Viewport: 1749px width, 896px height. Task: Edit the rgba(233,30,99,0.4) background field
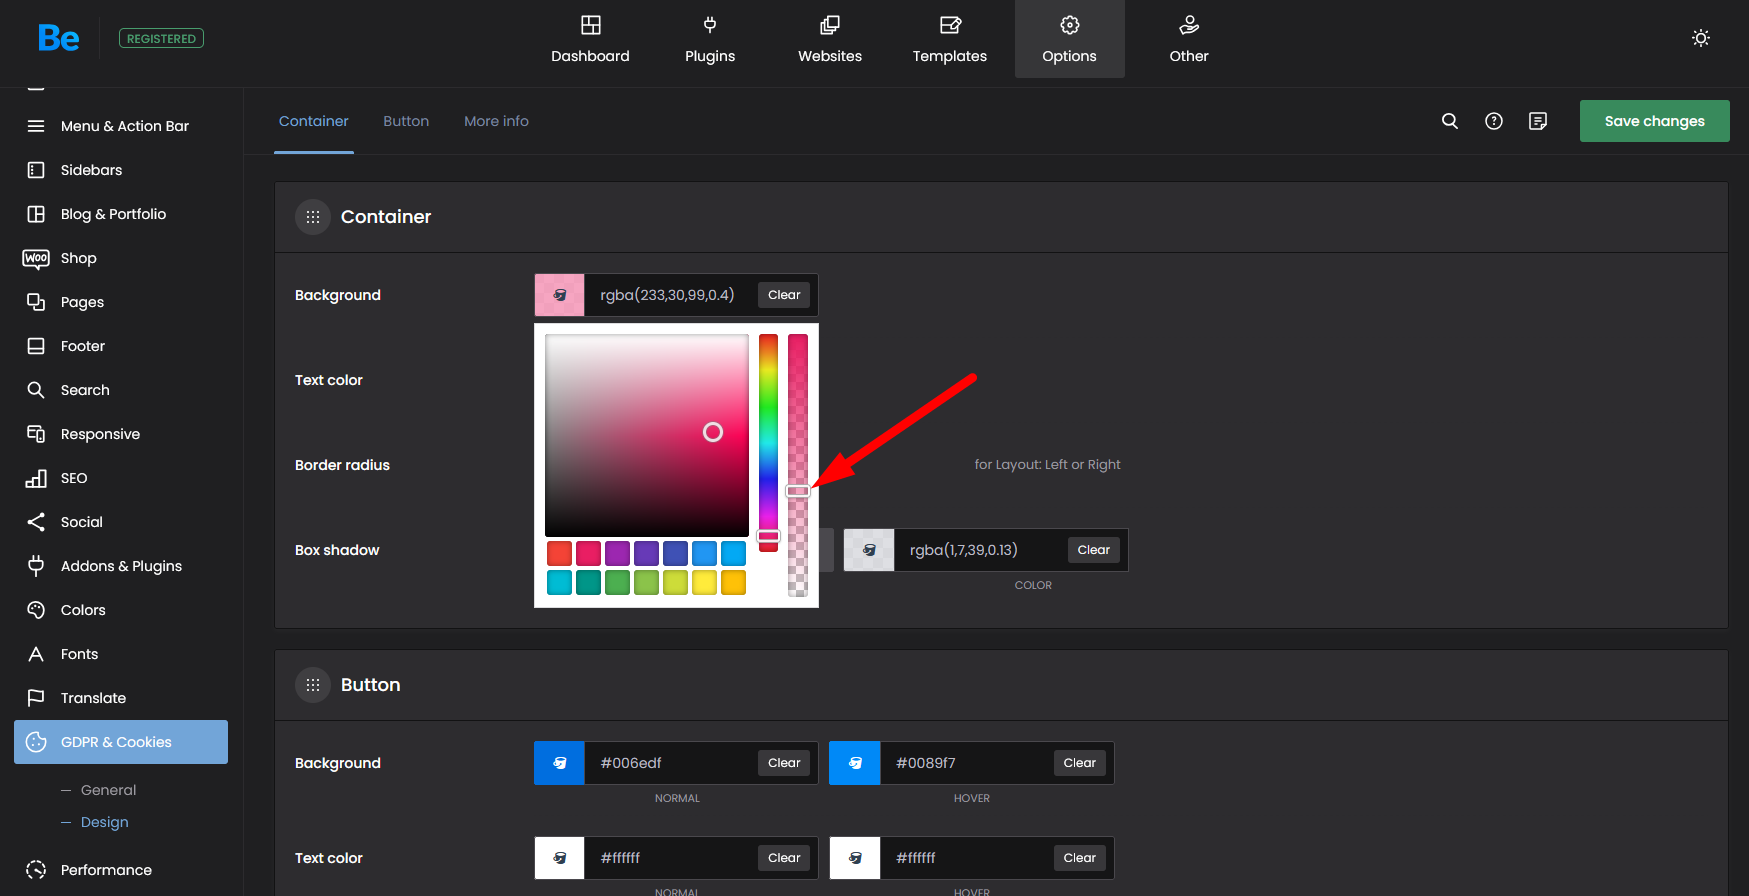click(667, 295)
